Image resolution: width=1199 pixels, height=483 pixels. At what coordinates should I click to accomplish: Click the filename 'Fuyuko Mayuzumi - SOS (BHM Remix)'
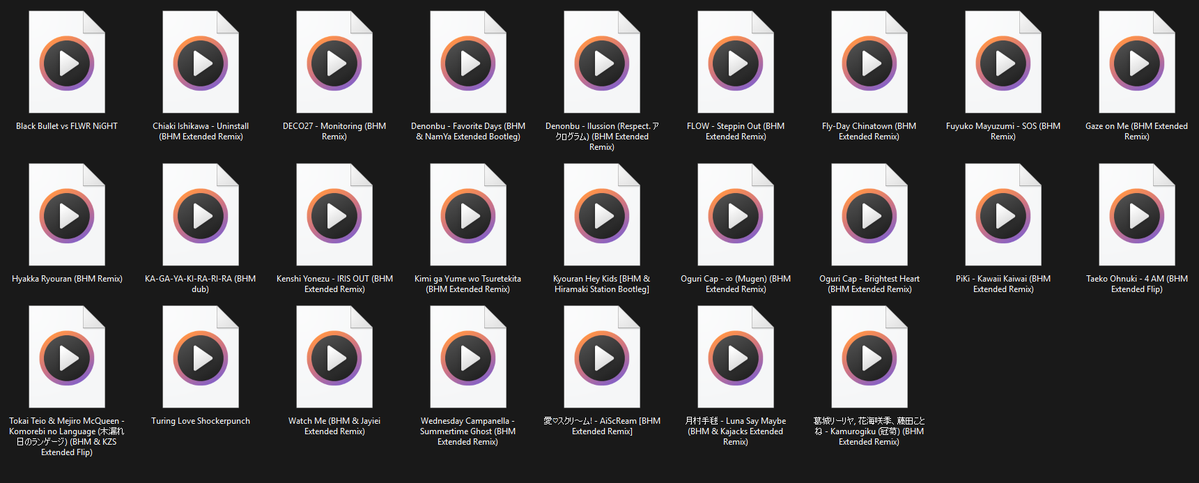(1003, 131)
